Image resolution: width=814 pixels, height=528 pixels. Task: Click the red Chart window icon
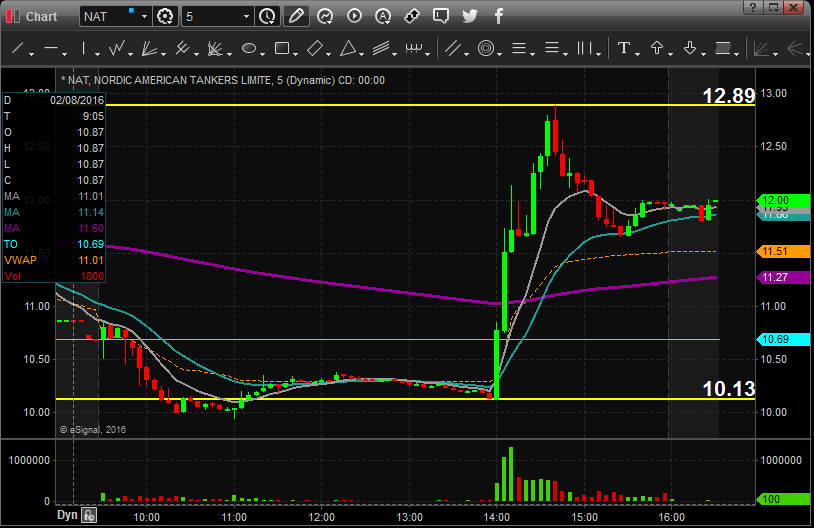[x=13, y=17]
